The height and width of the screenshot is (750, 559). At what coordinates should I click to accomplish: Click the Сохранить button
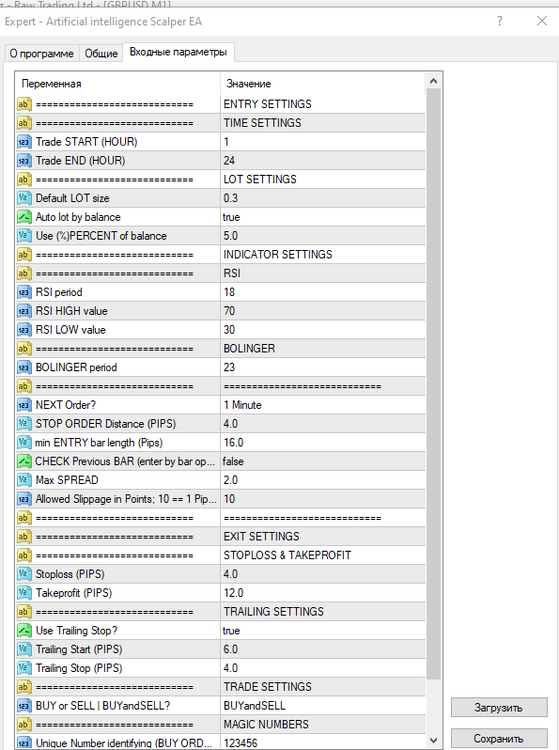[499, 738]
